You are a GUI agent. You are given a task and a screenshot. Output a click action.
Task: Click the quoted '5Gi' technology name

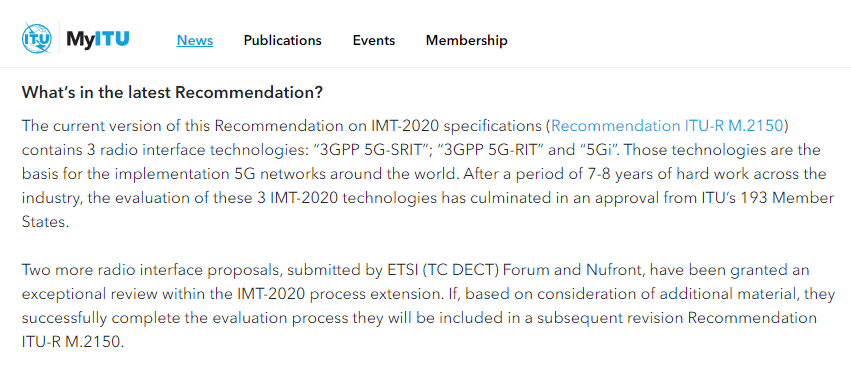[x=578, y=150]
